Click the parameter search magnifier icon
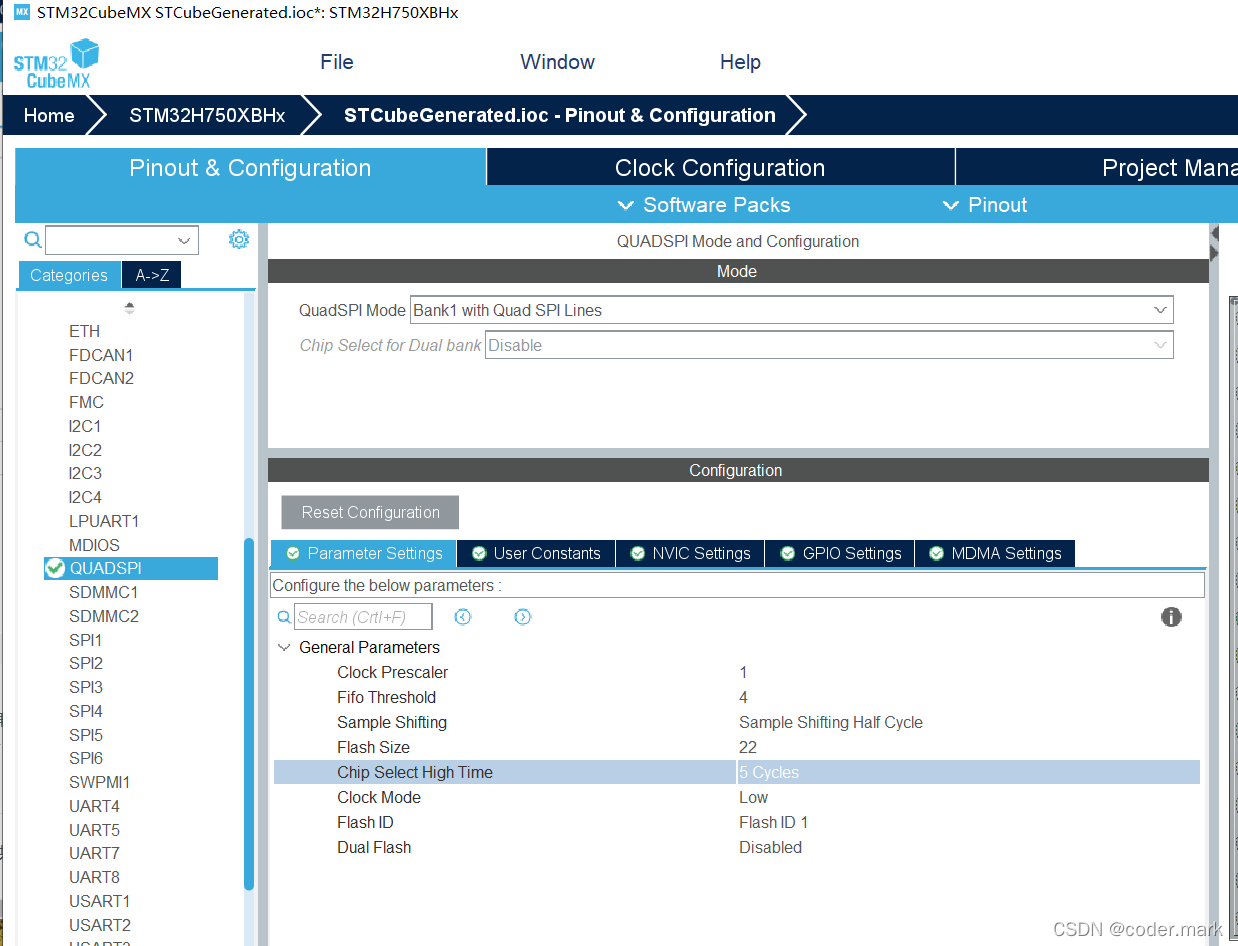The height and width of the screenshot is (946, 1238). (x=284, y=617)
